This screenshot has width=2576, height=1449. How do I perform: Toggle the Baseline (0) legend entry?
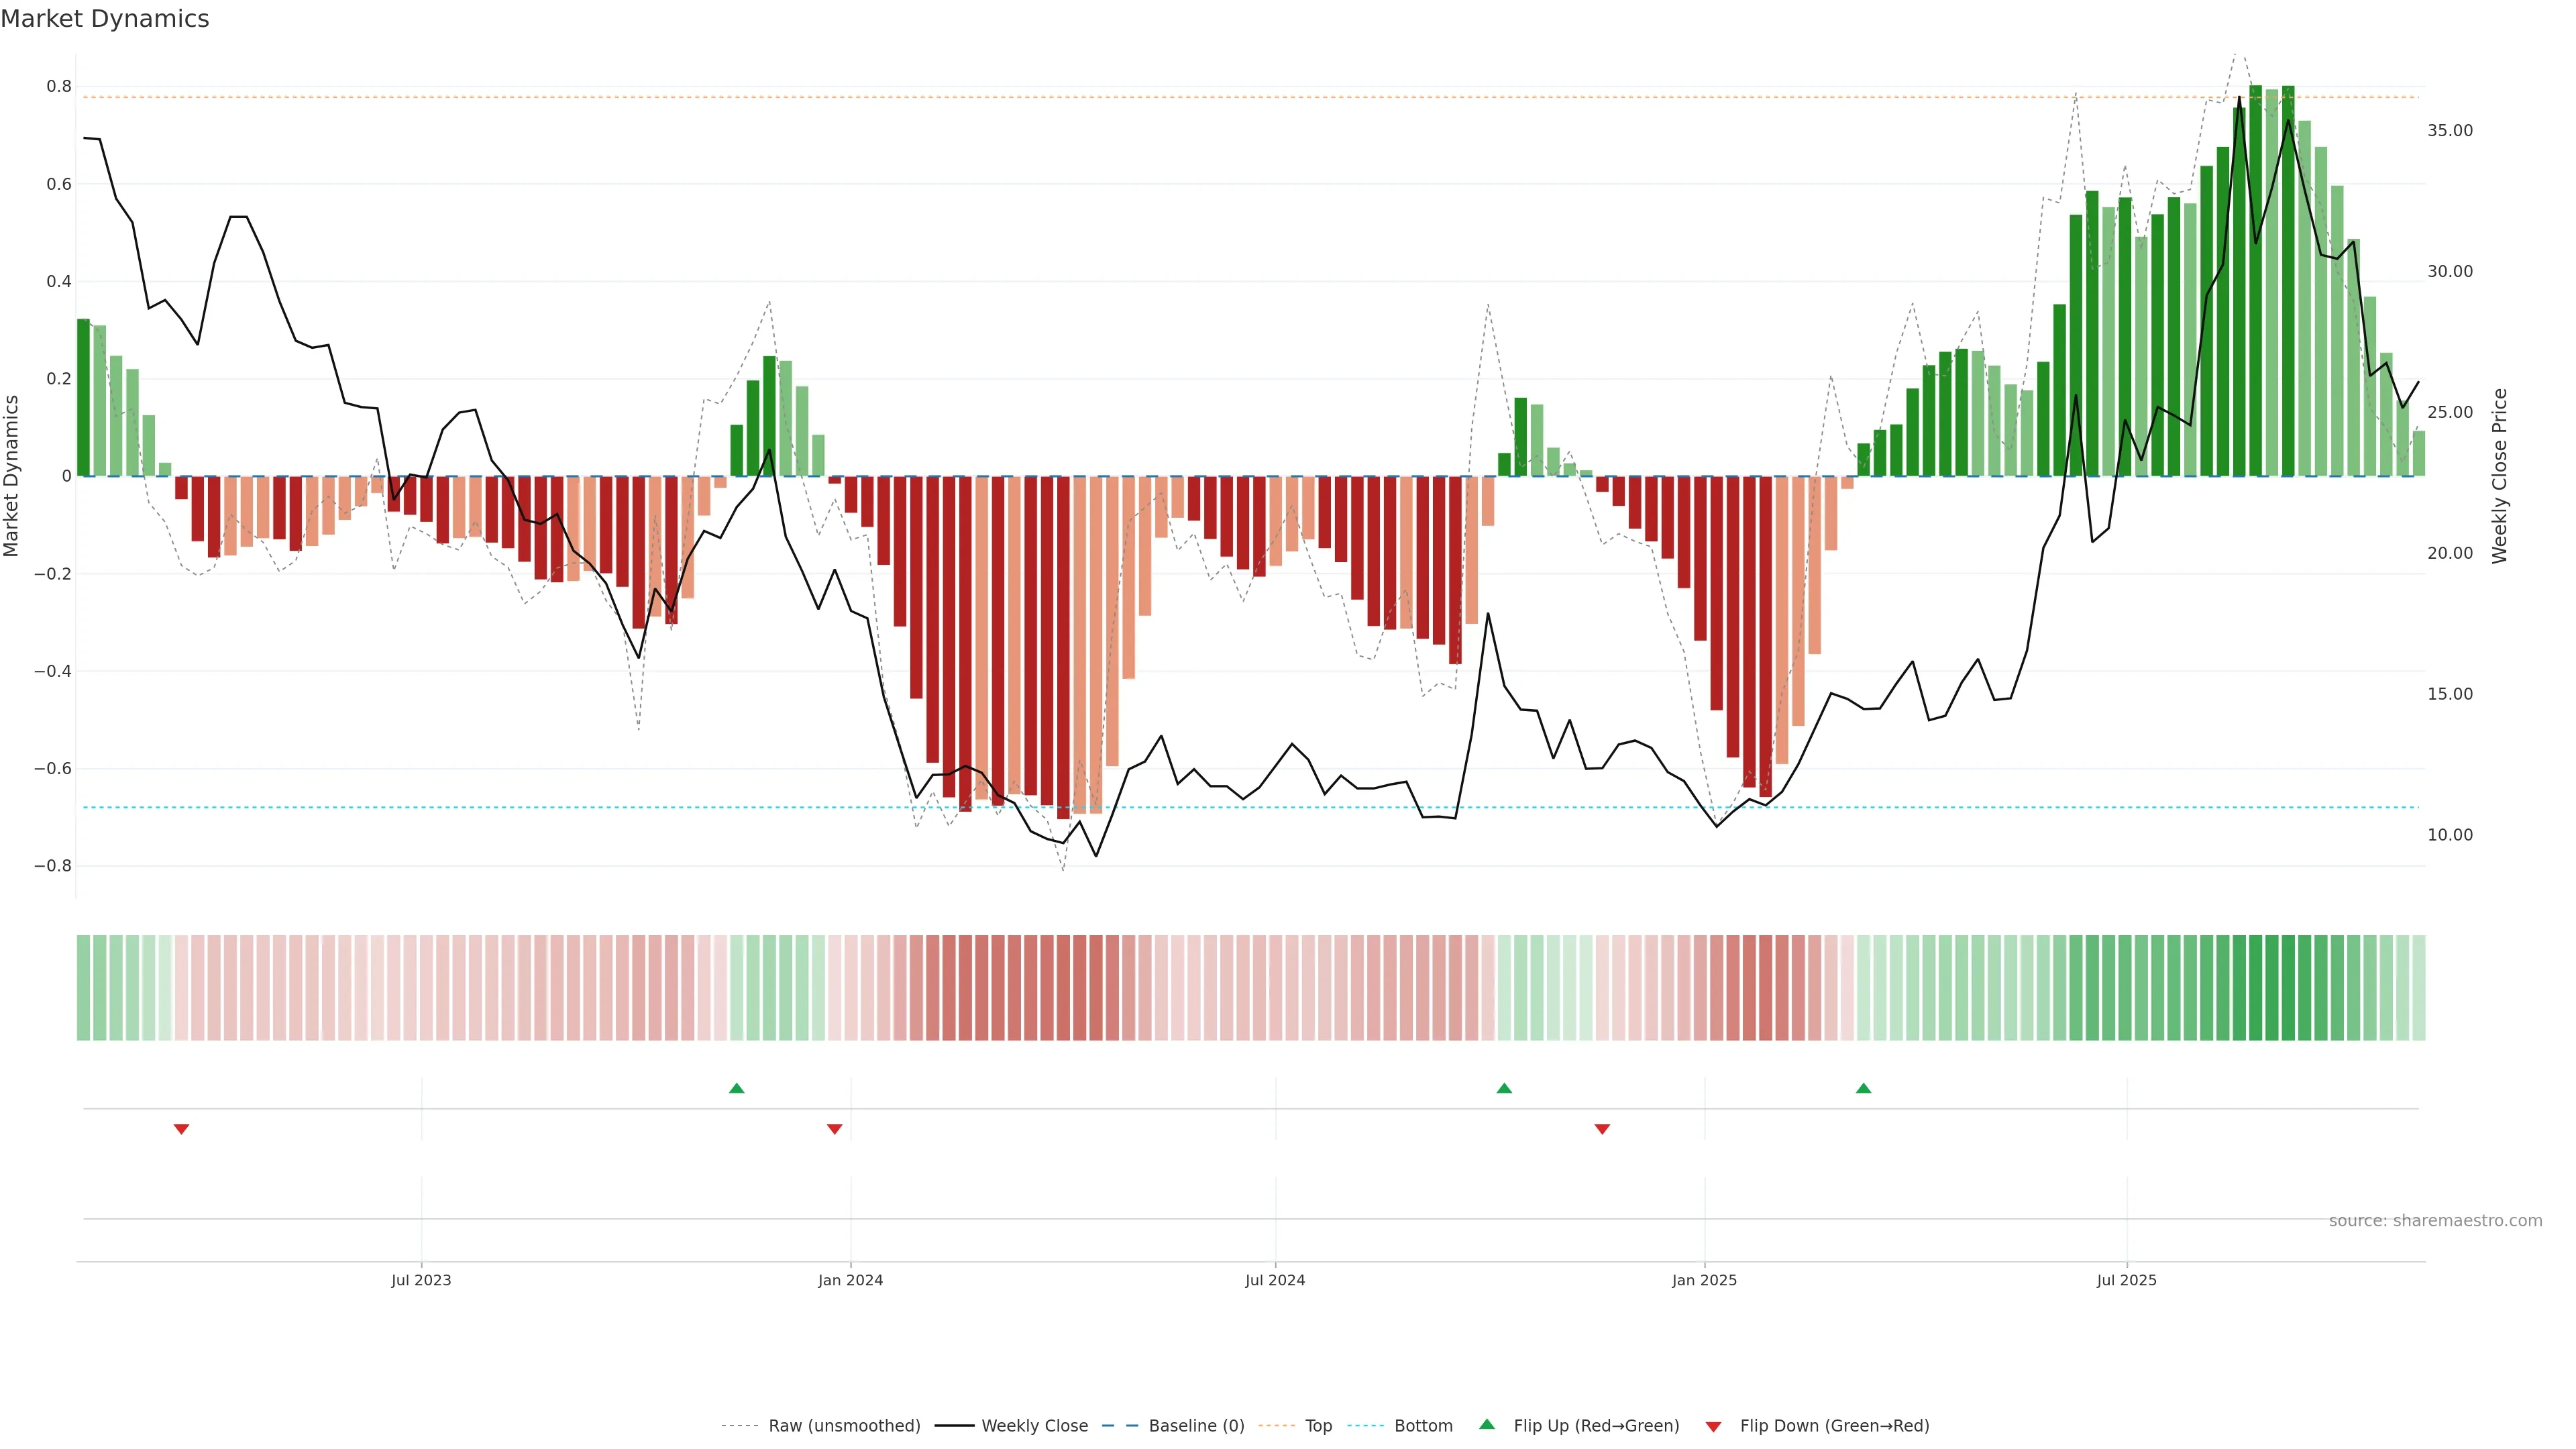click(1196, 1426)
